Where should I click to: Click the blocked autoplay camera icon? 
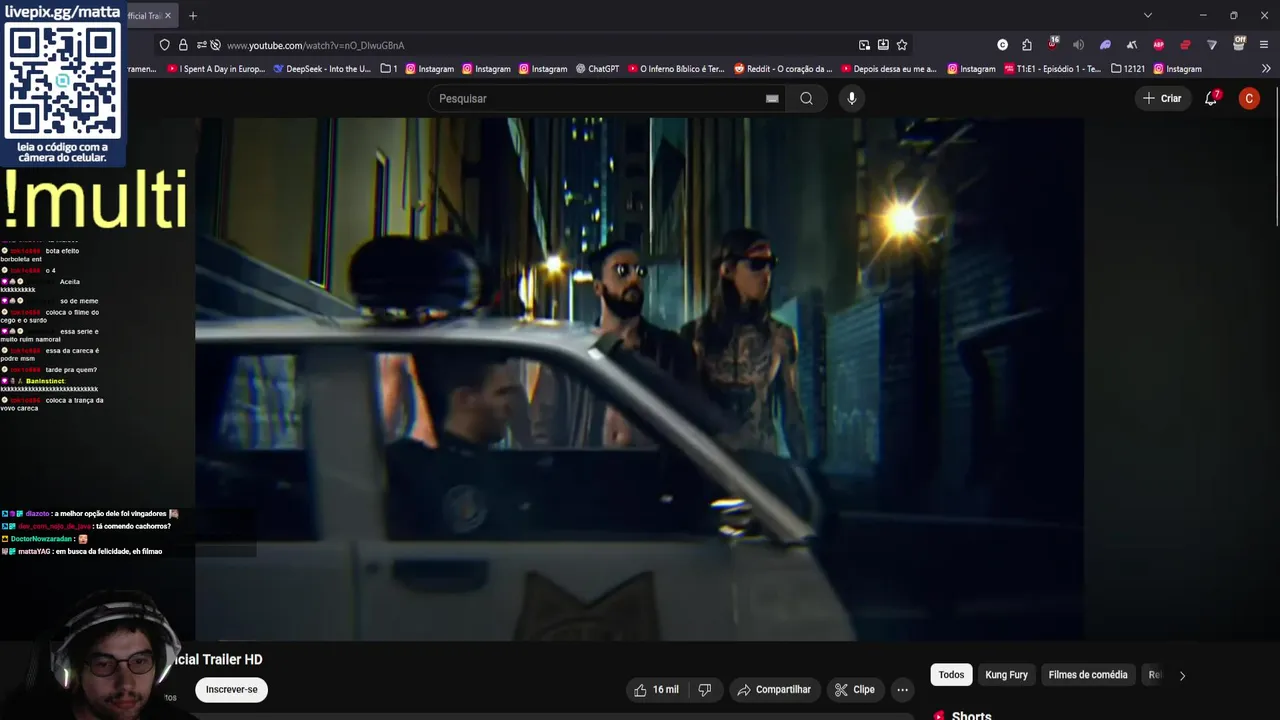coord(215,45)
